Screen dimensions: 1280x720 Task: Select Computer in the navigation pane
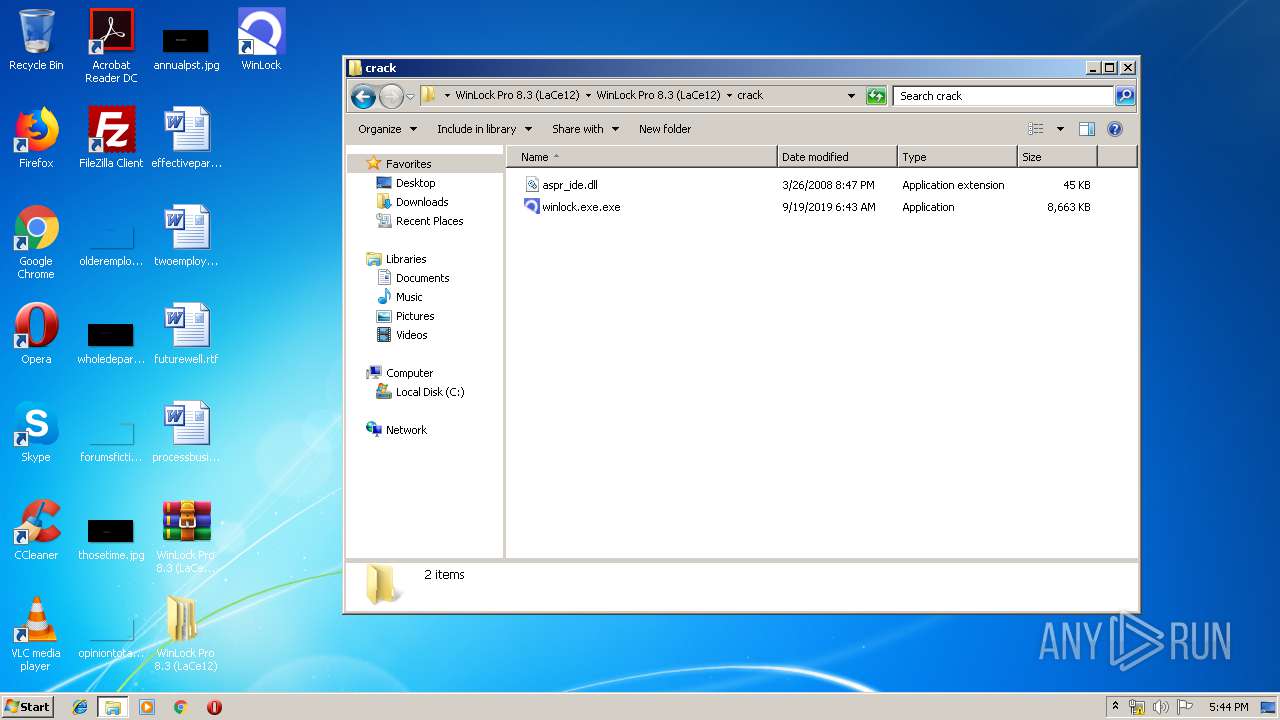[409, 373]
